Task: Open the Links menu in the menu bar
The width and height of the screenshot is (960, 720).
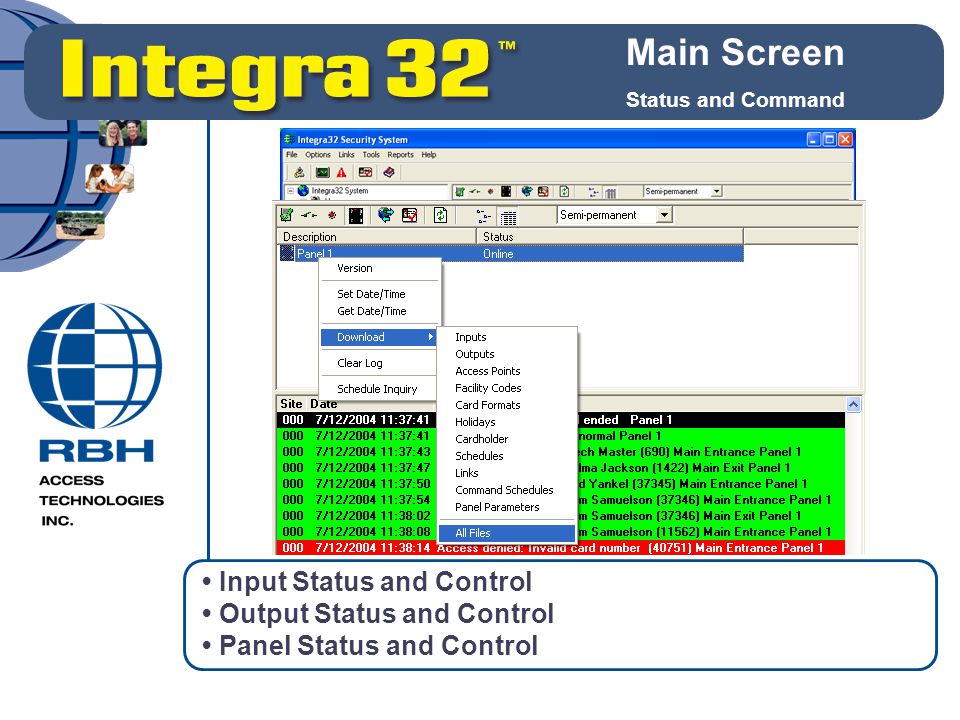Action: pyautogui.click(x=347, y=155)
